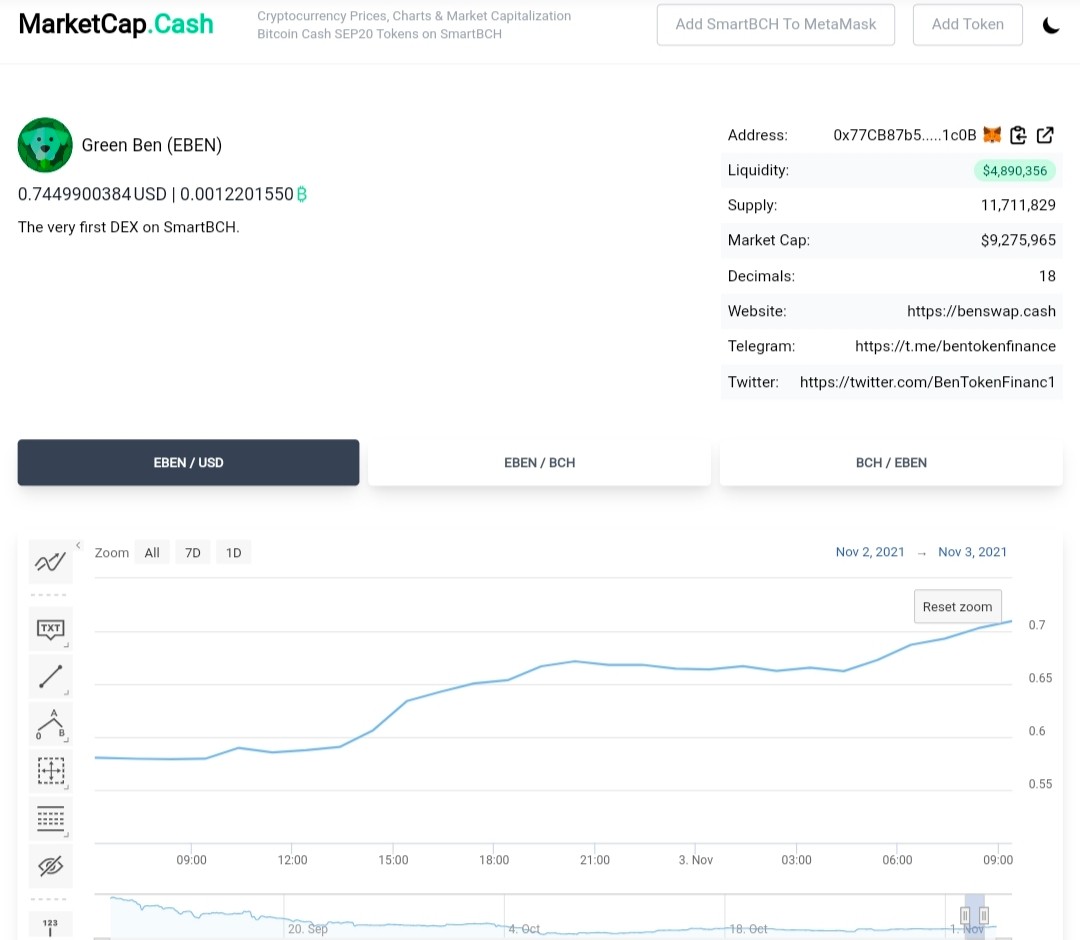
Task: Click "The very first DEX on SmartBCH." description
Action: pos(129,227)
